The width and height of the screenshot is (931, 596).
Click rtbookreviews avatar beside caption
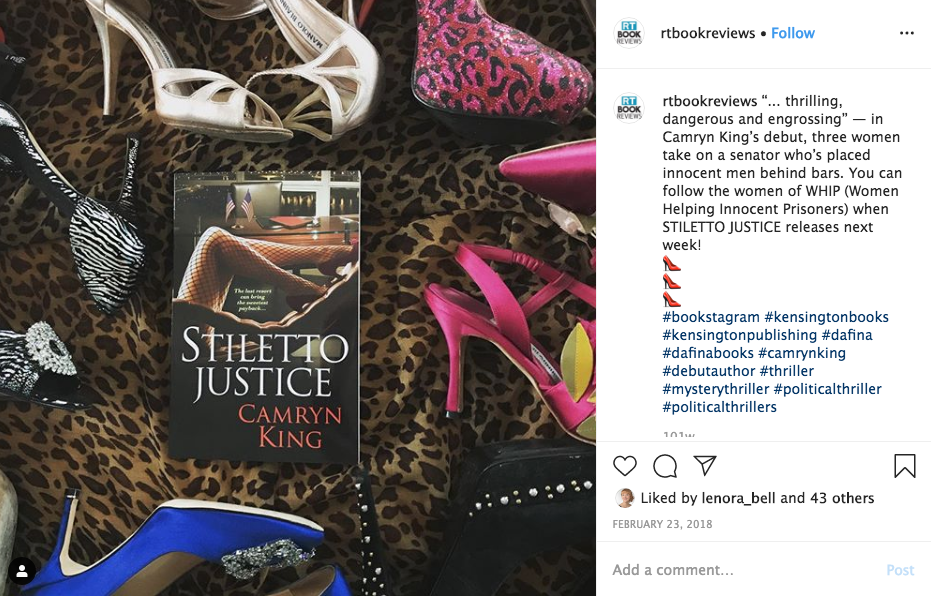click(x=629, y=108)
